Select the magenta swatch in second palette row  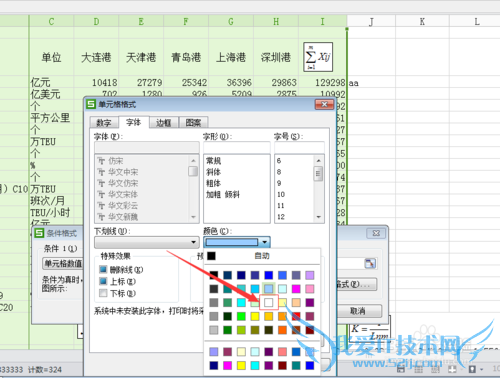[x=296, y=289]
